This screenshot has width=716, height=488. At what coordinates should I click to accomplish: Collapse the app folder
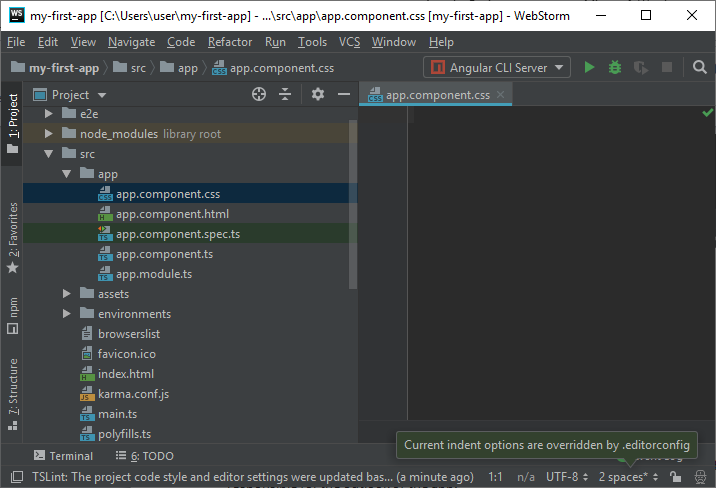point(67,174)
